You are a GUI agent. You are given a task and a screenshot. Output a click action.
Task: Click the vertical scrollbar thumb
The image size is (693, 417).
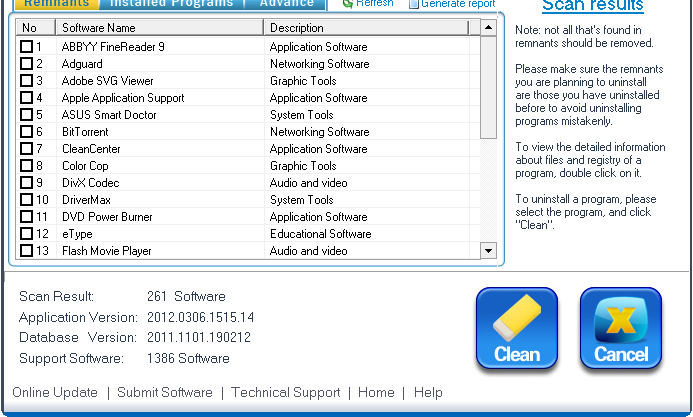pyautogui.click(x=488, y=87)
